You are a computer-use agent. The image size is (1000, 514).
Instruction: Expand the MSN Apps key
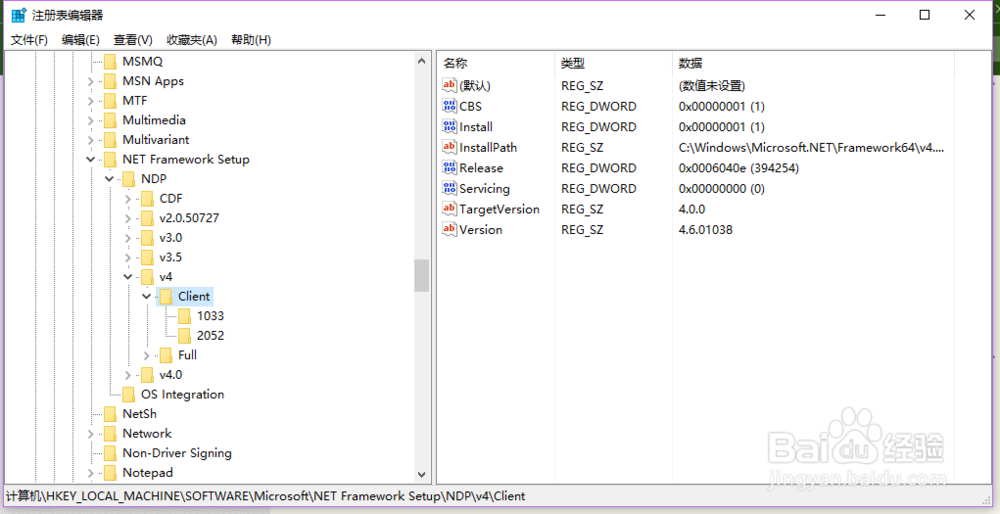(x=91, y=82)
